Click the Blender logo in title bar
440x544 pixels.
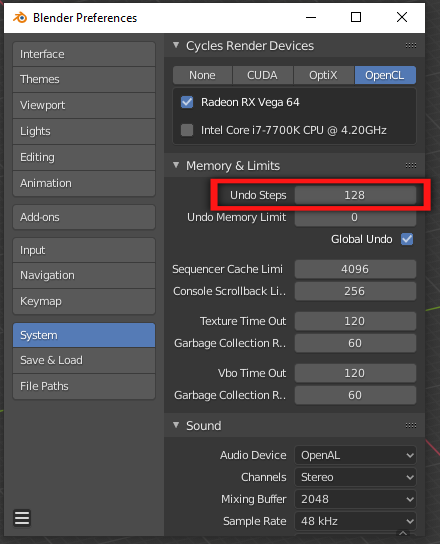tap(20, 17)
